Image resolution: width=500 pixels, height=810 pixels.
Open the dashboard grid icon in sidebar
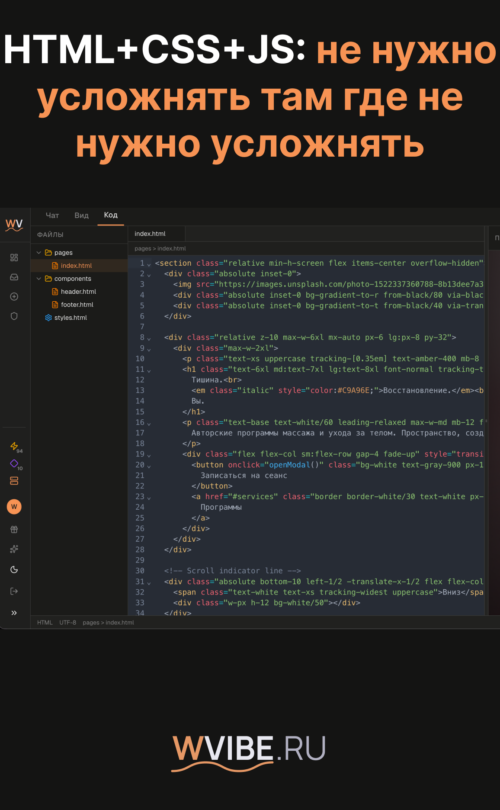point(14,257)
